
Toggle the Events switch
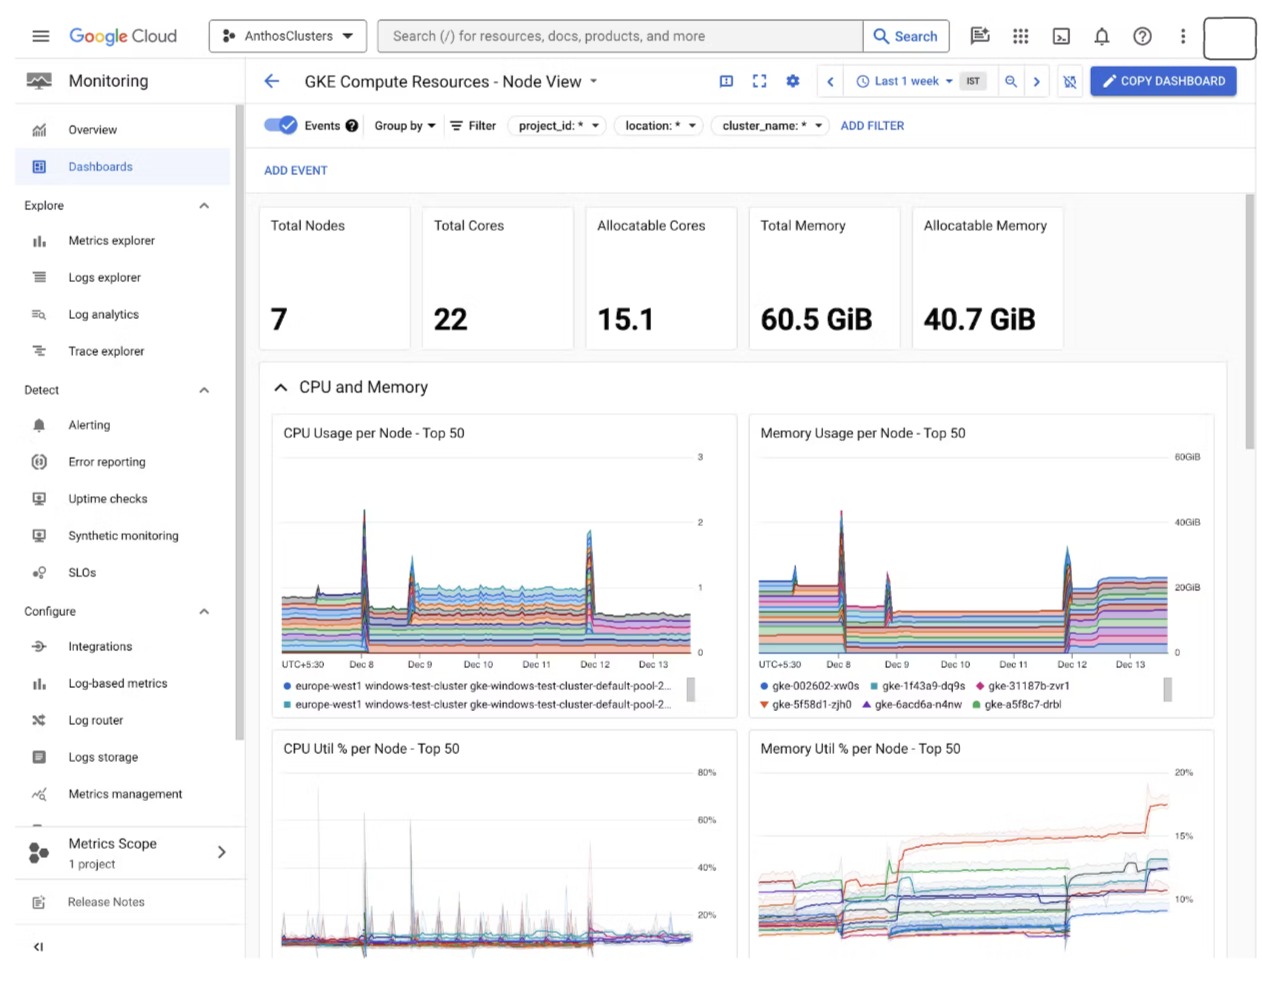[280, 126]
